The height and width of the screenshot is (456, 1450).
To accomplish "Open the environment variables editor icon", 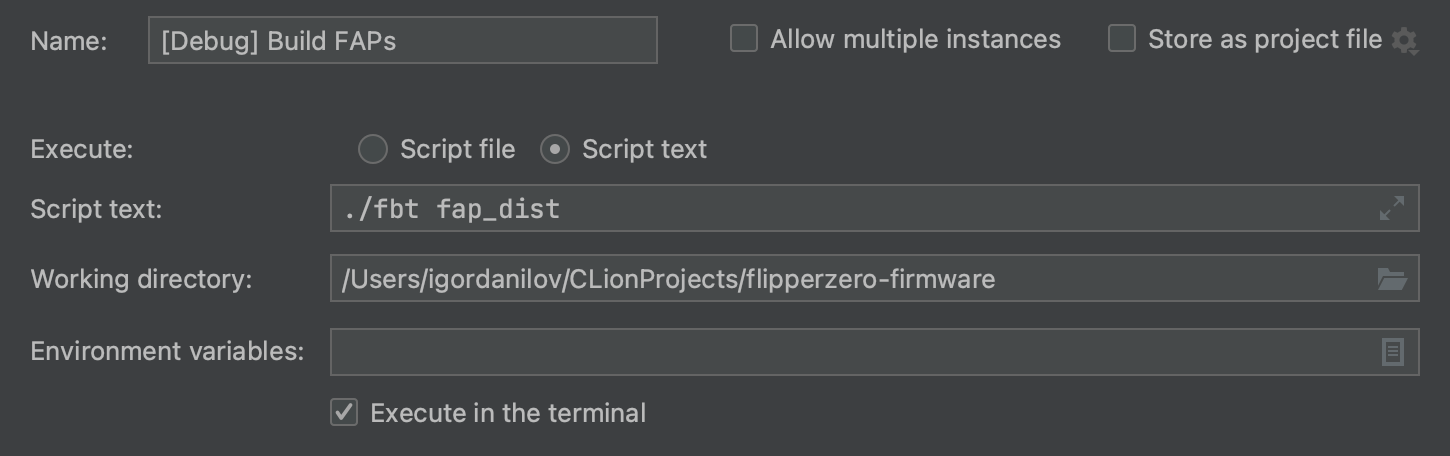I will pos(1392,351).
